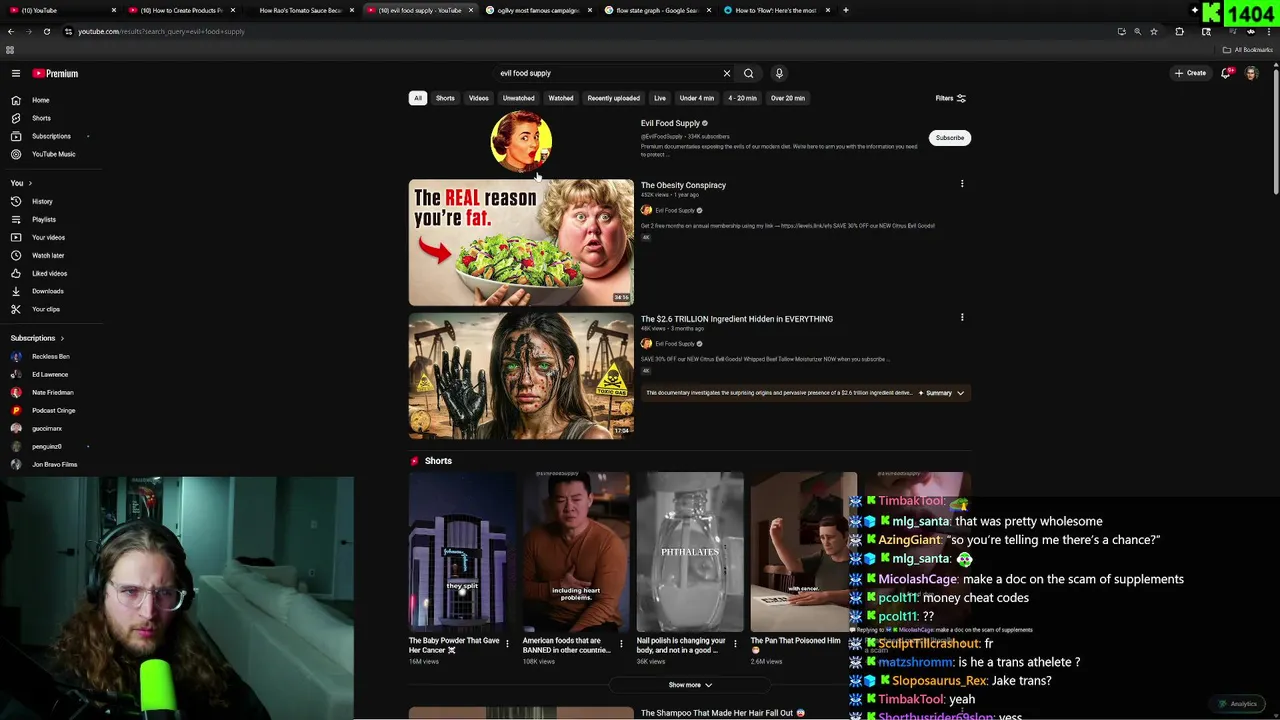Image resolution: width=1280 pixels, height=720 pixels.
Task: Open the Jon Bravo Films subscription
Action: pos(54,464)
